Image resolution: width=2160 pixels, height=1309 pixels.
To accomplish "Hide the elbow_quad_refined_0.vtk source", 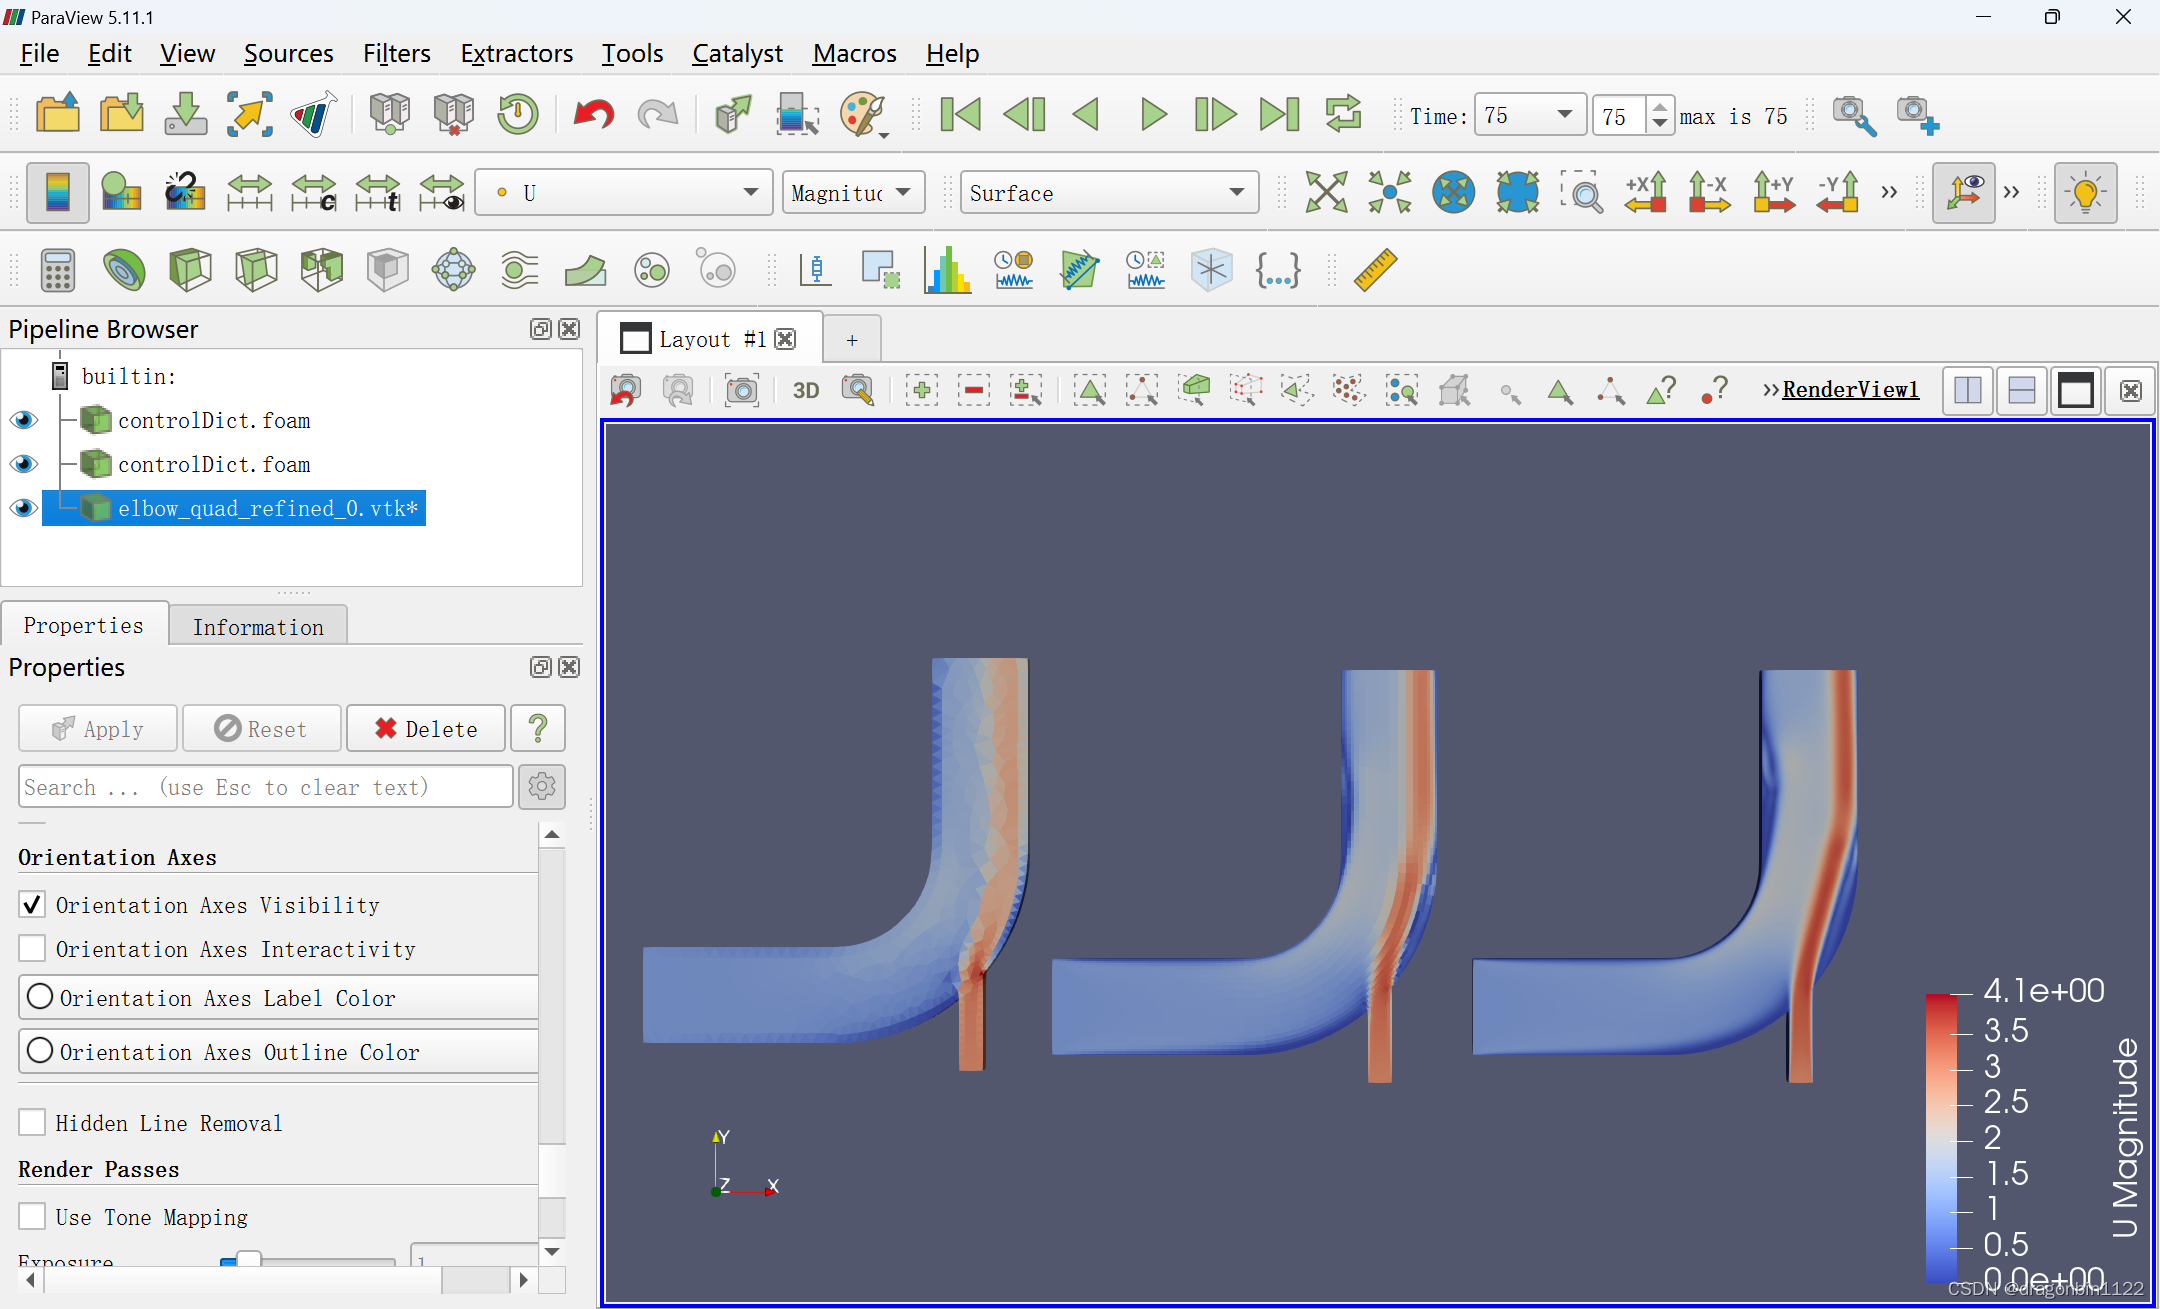I will [23, 508].
